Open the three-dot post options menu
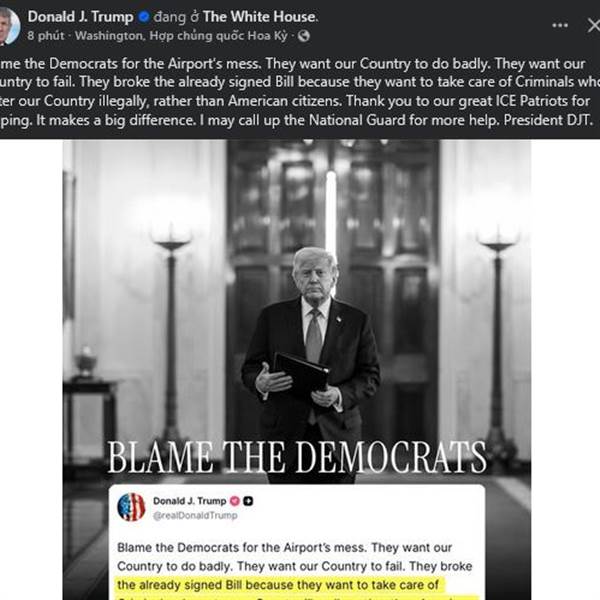The image size is (600, 600). tap(560, 25)
